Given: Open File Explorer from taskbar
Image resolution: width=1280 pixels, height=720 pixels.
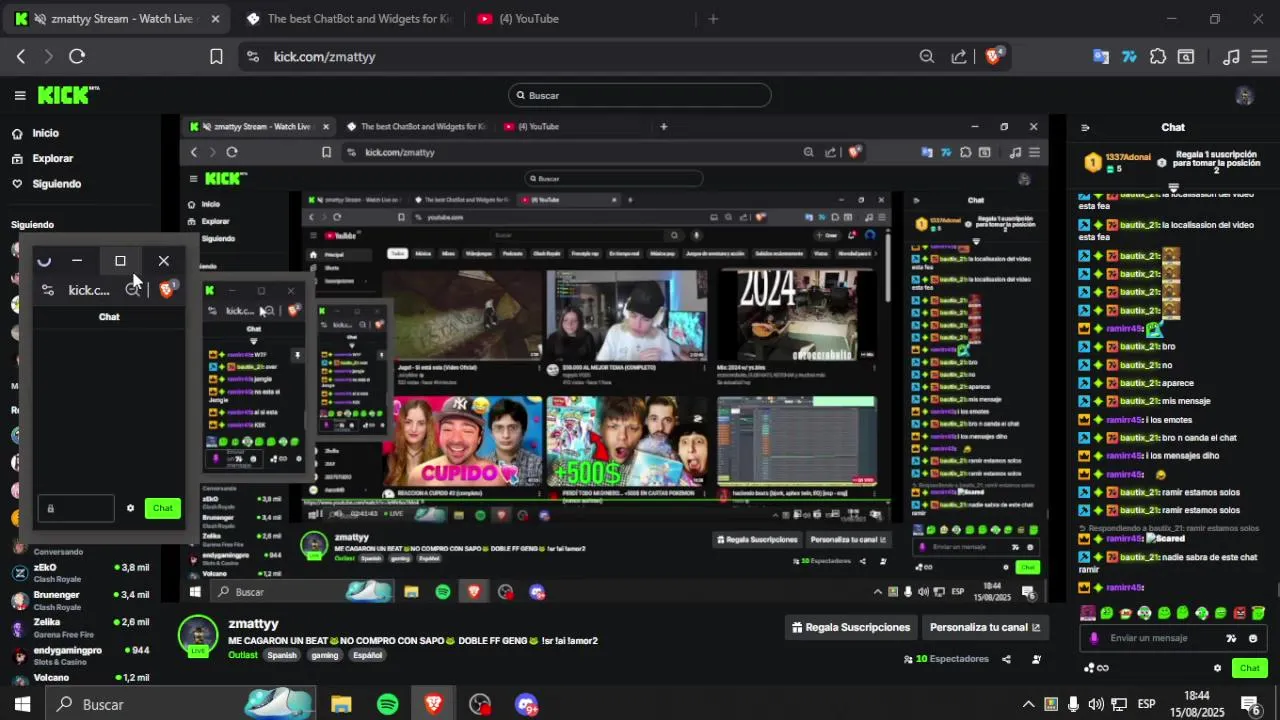Looking at the screenshot, I should (341, 704).
